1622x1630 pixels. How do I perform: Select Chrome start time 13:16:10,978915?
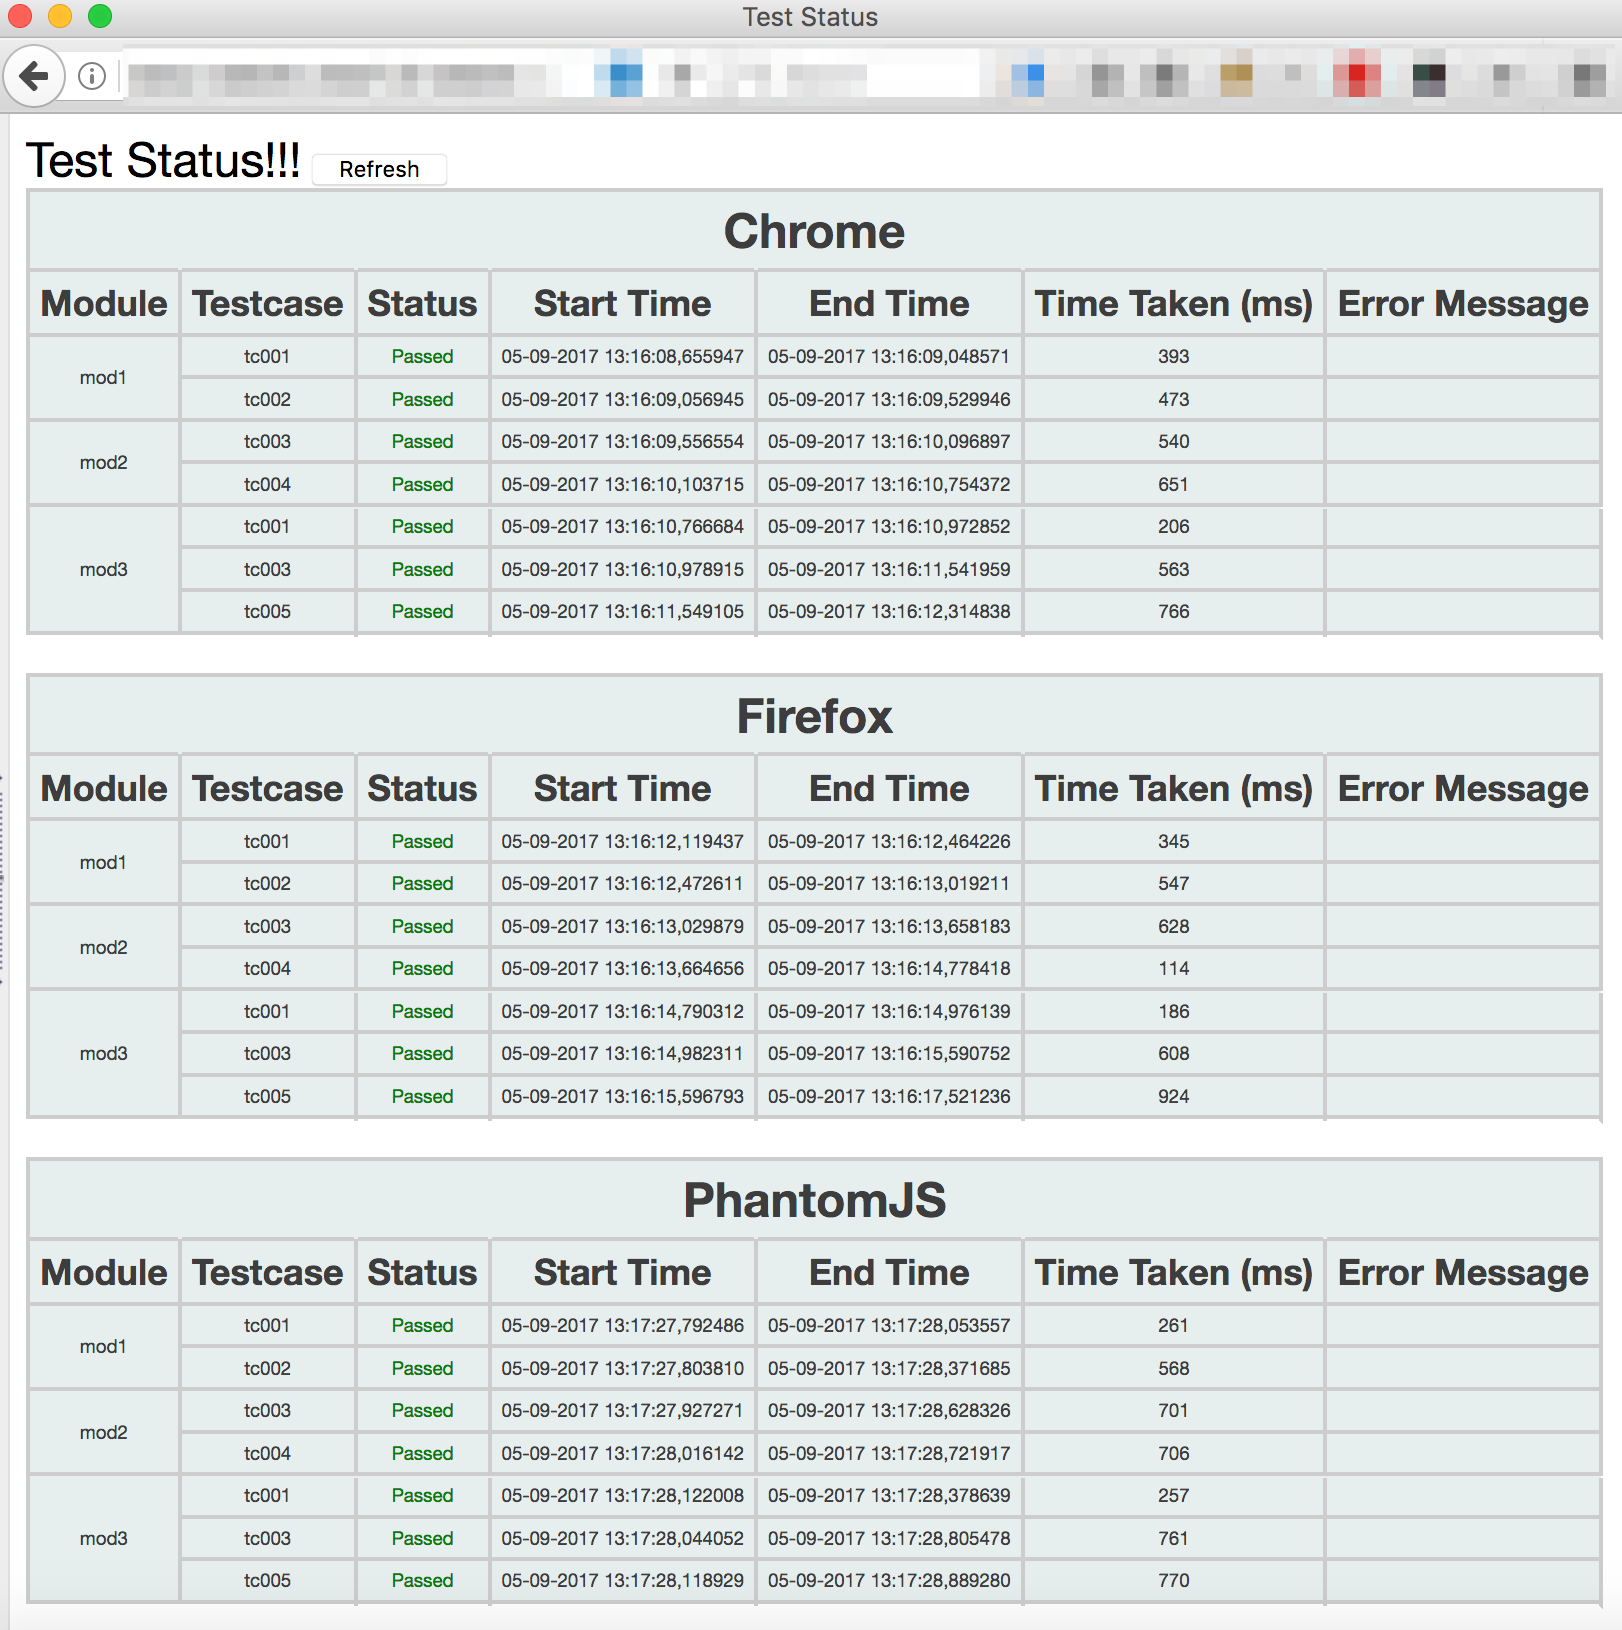(623, 569)
